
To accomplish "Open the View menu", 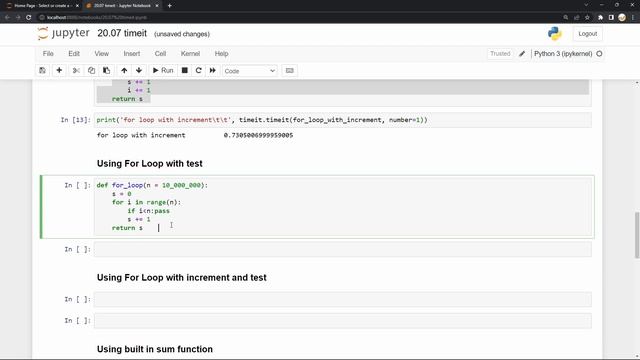I will click(102, 53).
